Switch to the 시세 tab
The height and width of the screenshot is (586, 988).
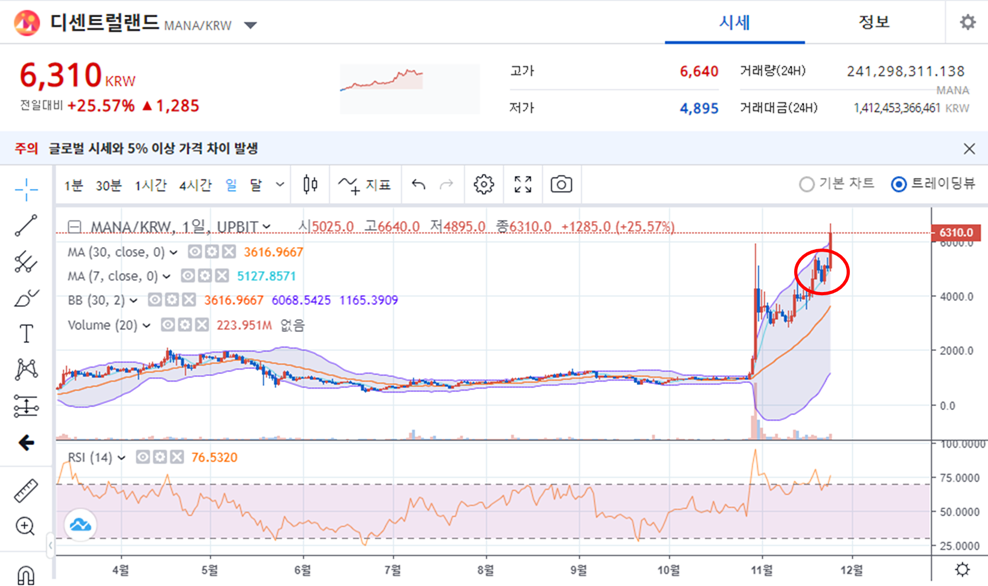[x=735, y=23]
